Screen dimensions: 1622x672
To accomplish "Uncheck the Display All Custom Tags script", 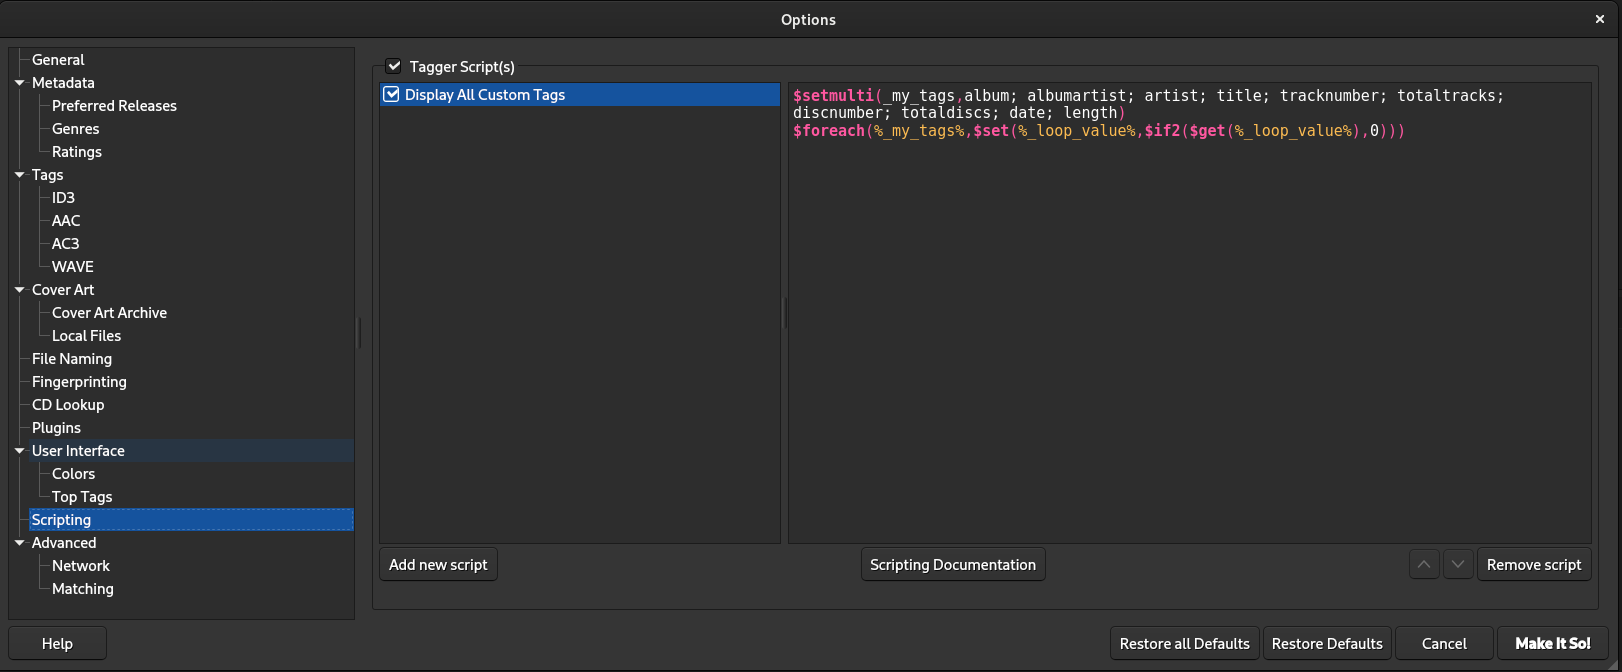I will tap(392, 94).
